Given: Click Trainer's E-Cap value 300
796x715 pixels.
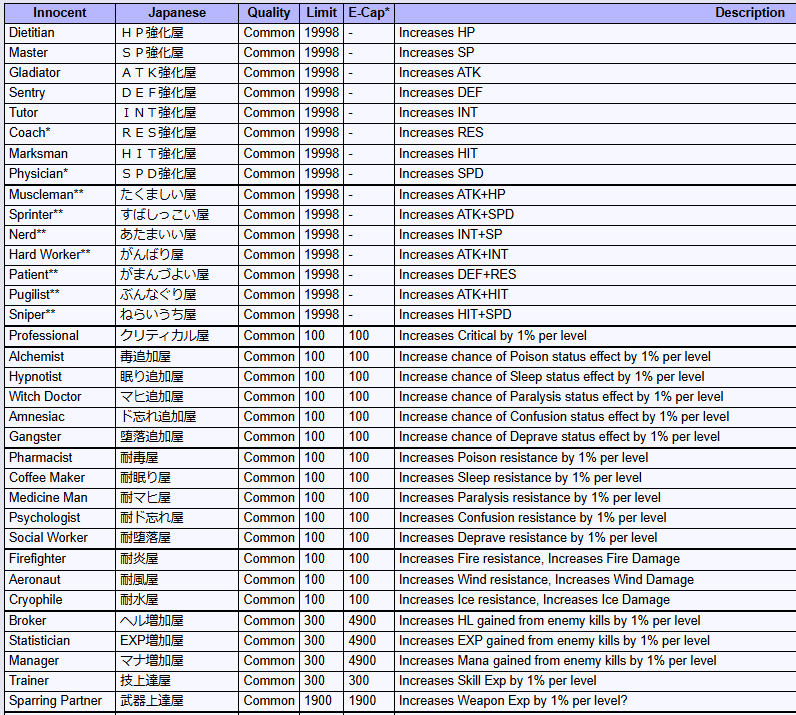Looking at the screenshot, I should (x=358, y=681).
